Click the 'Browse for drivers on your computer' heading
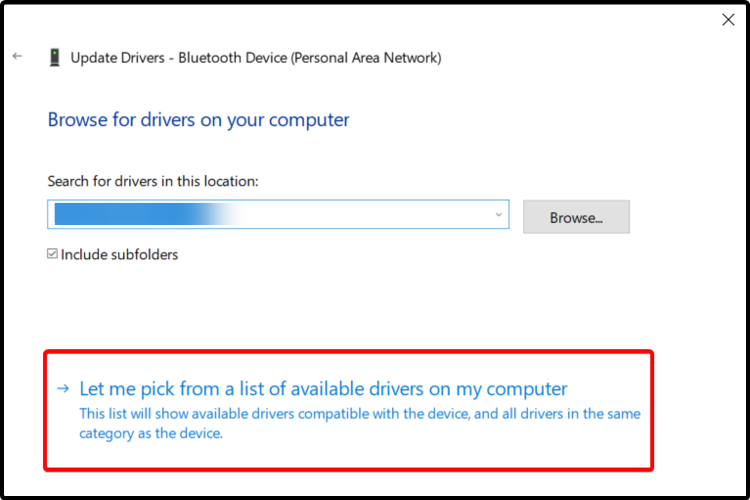The width and height of the screenshot is (750, 500). [198, 120]
